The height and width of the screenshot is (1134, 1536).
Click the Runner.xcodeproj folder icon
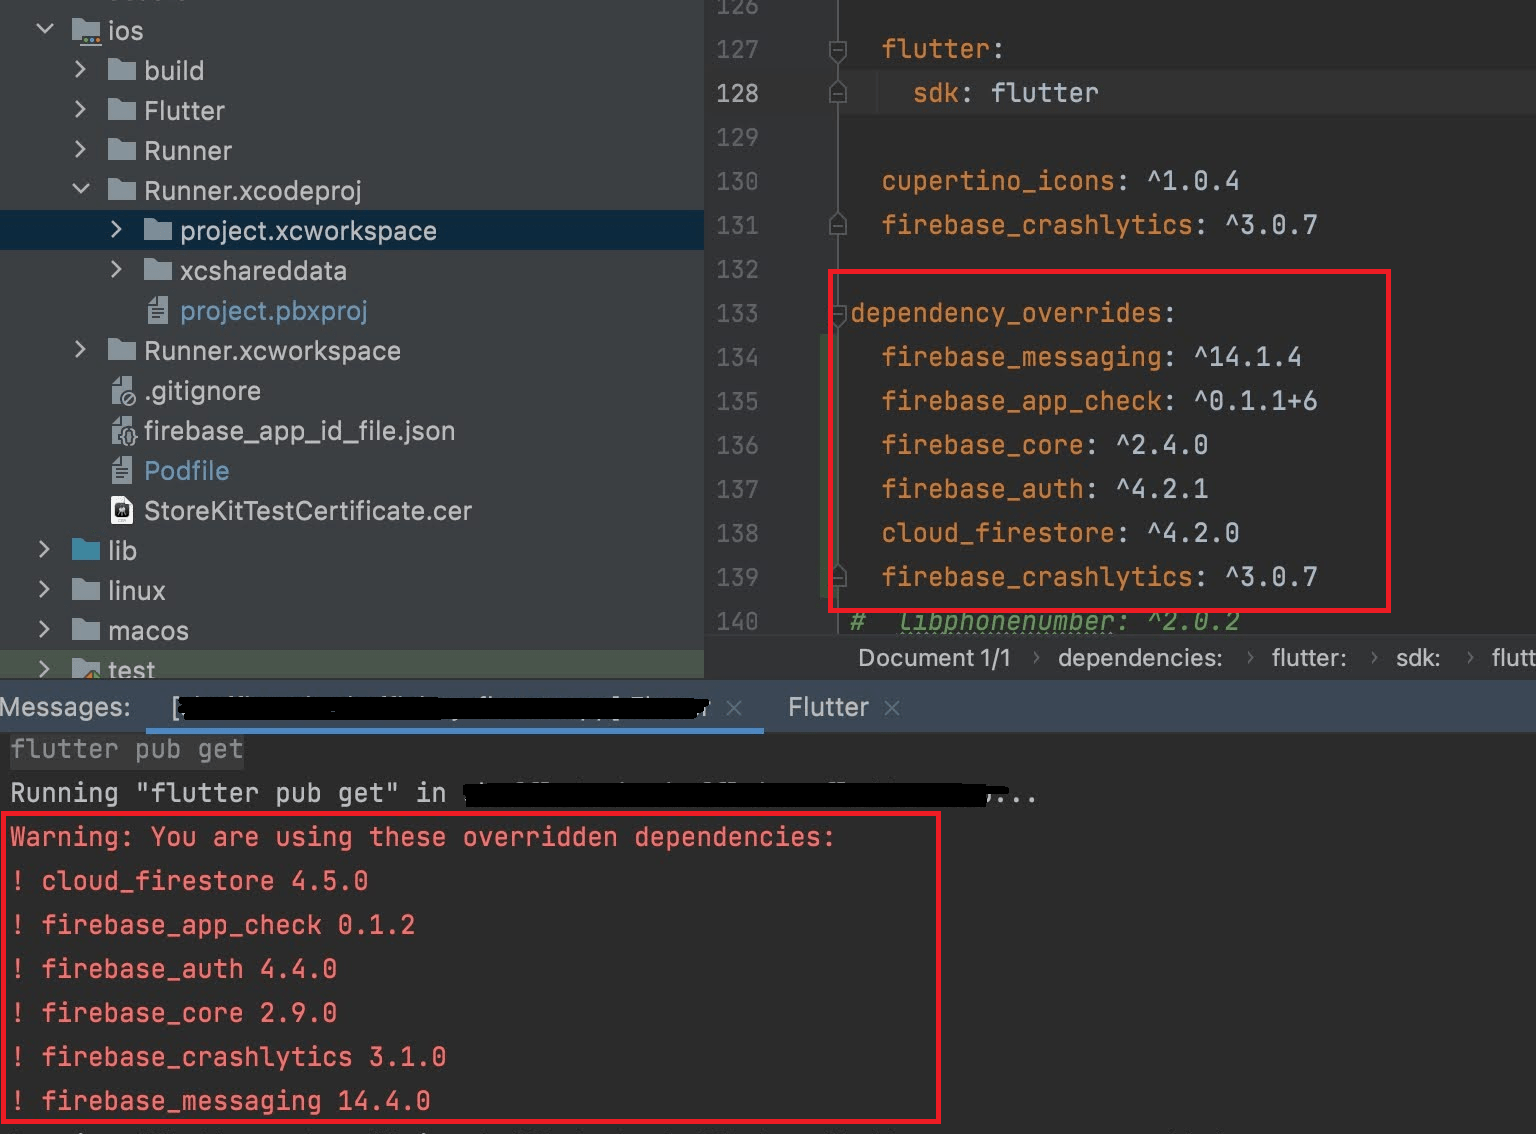coord(122,189)
